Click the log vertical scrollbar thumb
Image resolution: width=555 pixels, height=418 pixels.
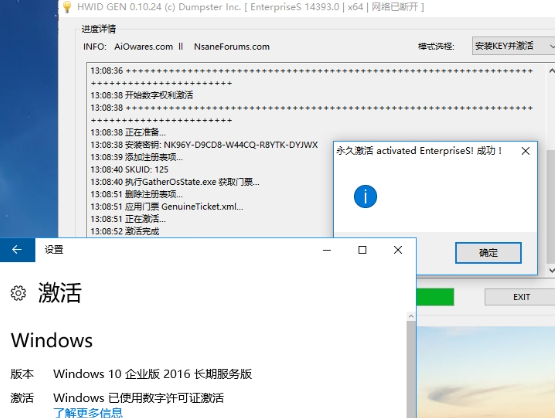tap(551, 207)
